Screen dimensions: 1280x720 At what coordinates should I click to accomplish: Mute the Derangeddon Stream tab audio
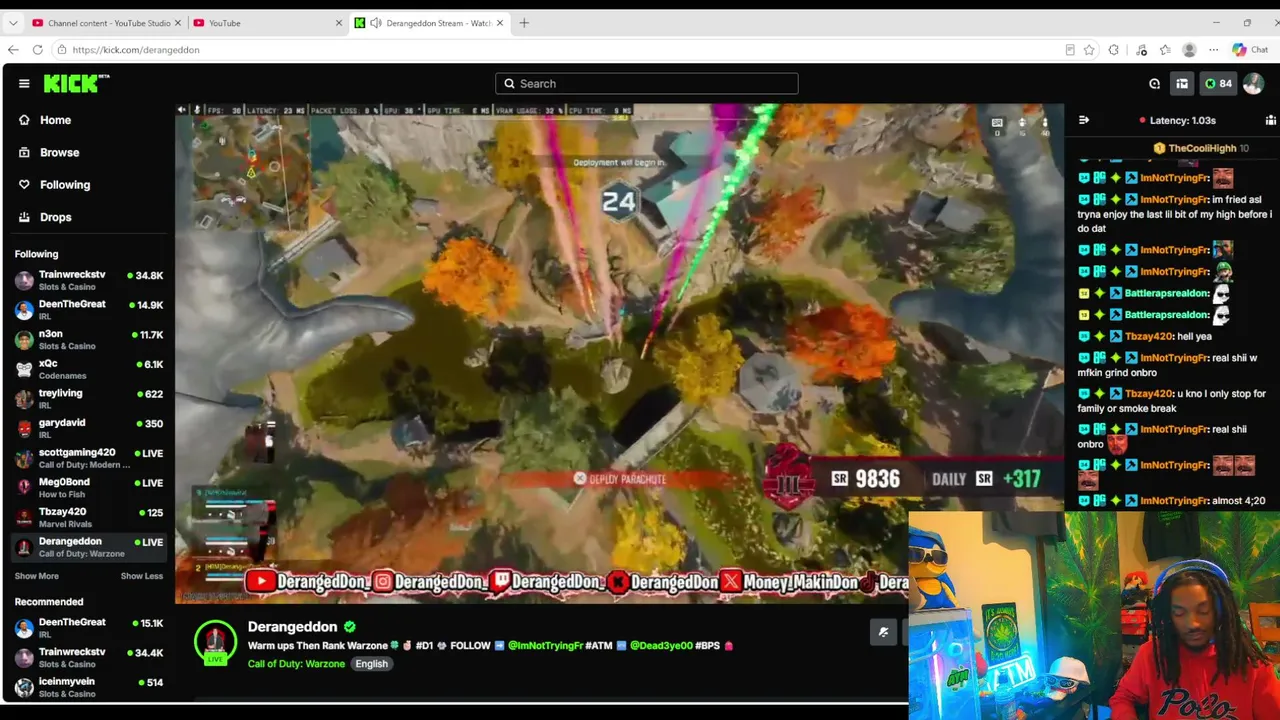pyautogui.click(x=375, y=23)
